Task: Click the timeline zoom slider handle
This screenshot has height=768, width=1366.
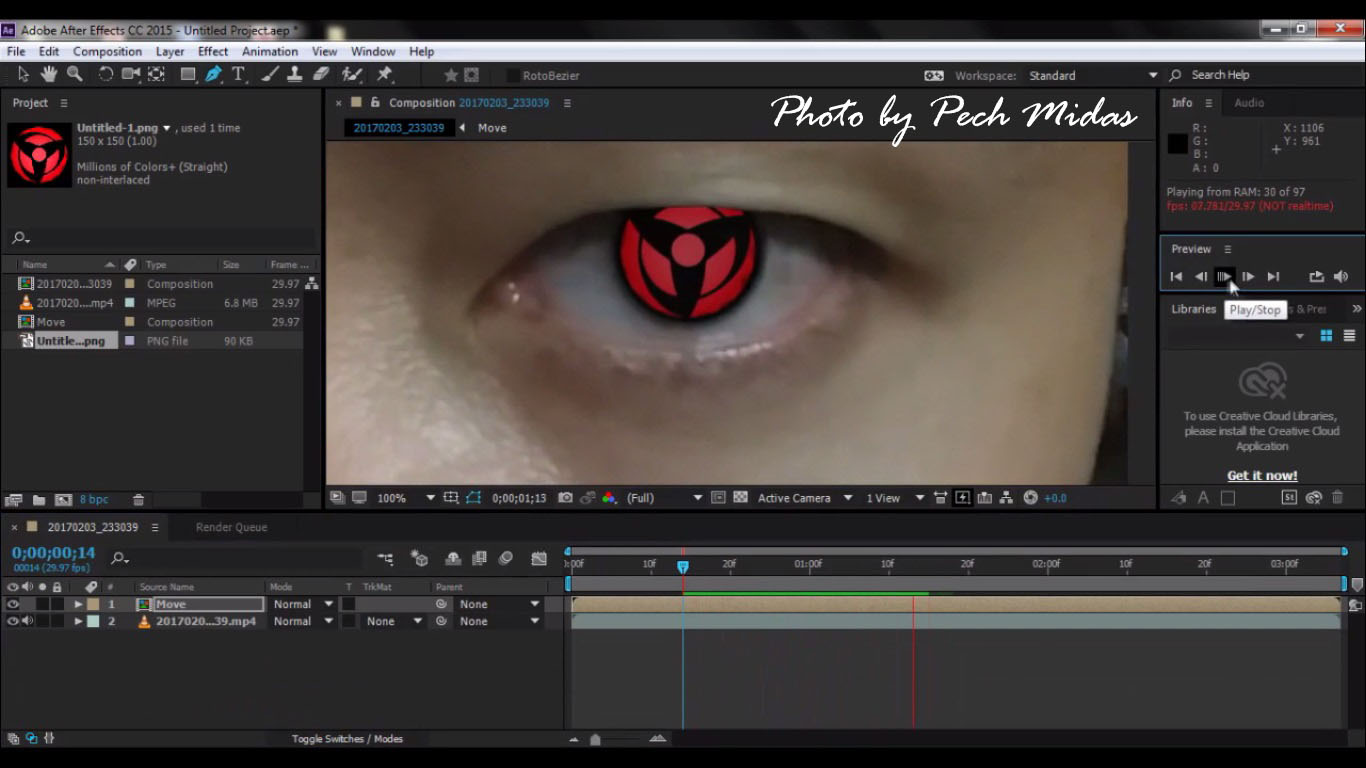Action: (595, 740)
